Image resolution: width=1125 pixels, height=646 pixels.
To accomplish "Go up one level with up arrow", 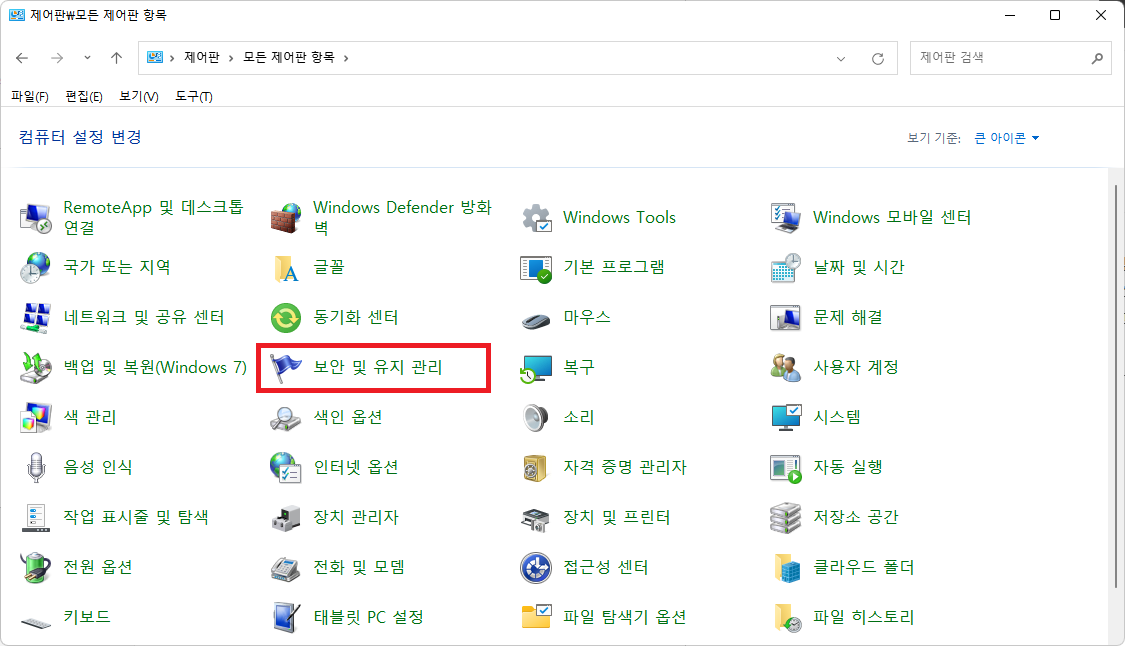I will pos(116,58).
